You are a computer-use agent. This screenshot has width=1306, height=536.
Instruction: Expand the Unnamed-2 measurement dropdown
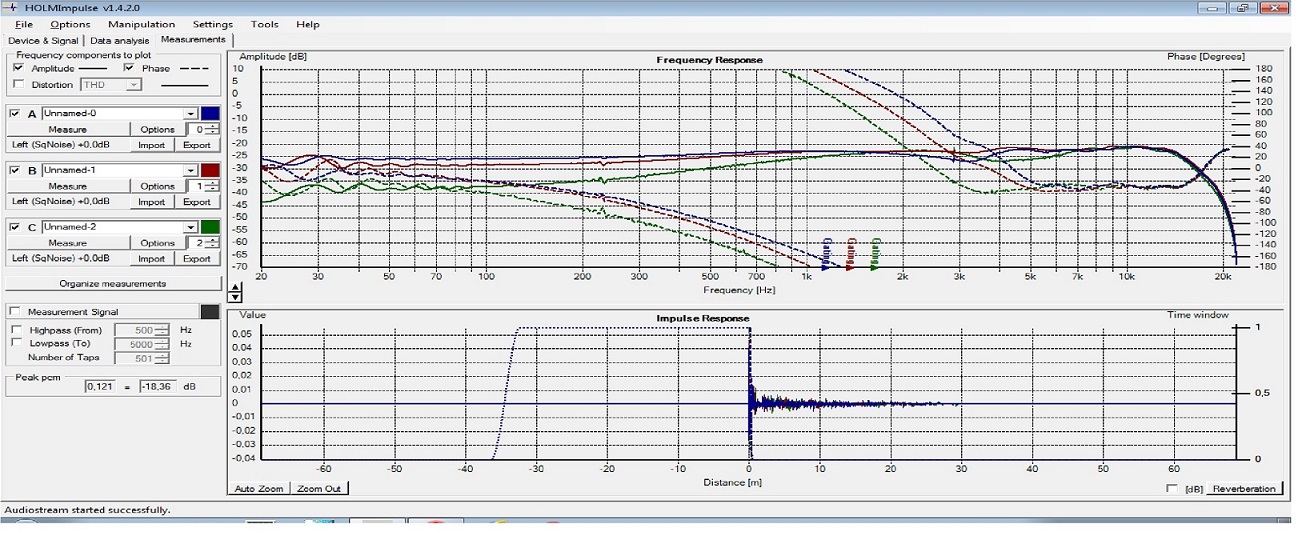point(190,227)
